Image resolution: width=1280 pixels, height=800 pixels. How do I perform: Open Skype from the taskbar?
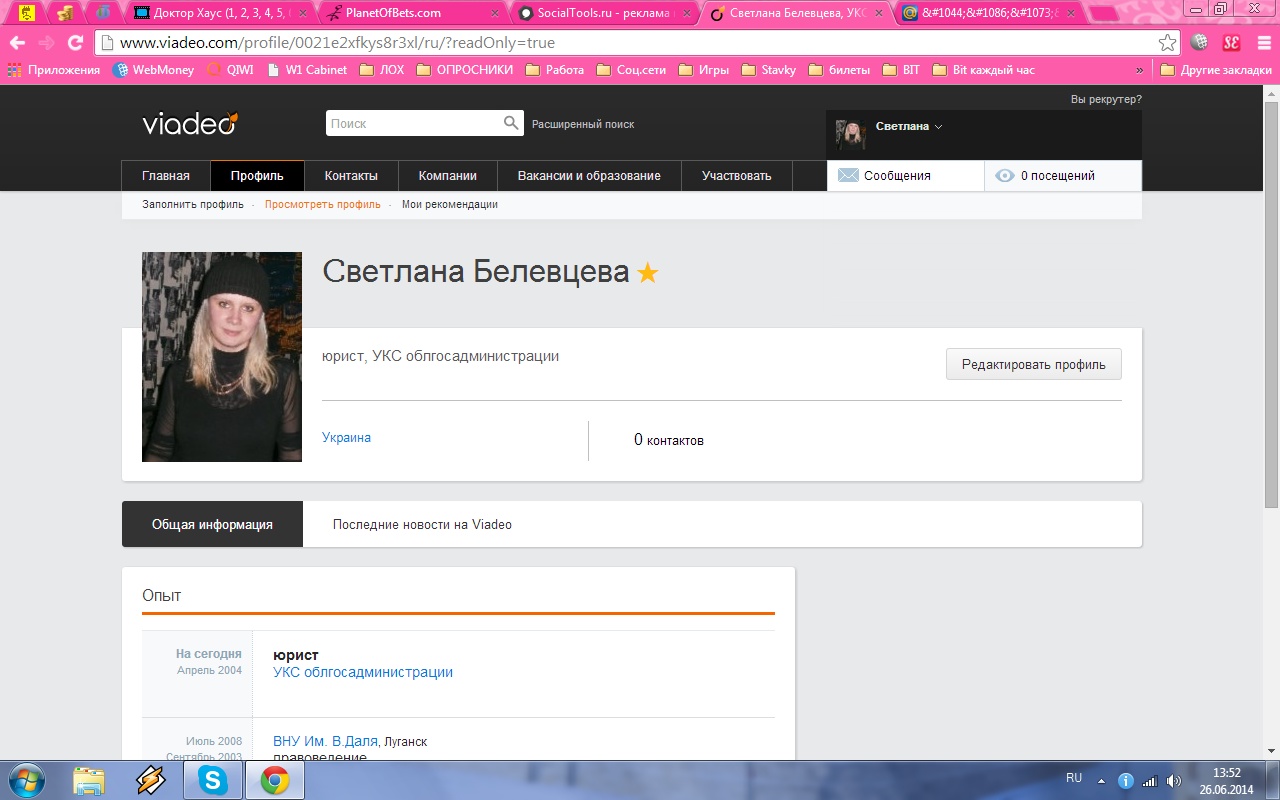coord(212,780)
